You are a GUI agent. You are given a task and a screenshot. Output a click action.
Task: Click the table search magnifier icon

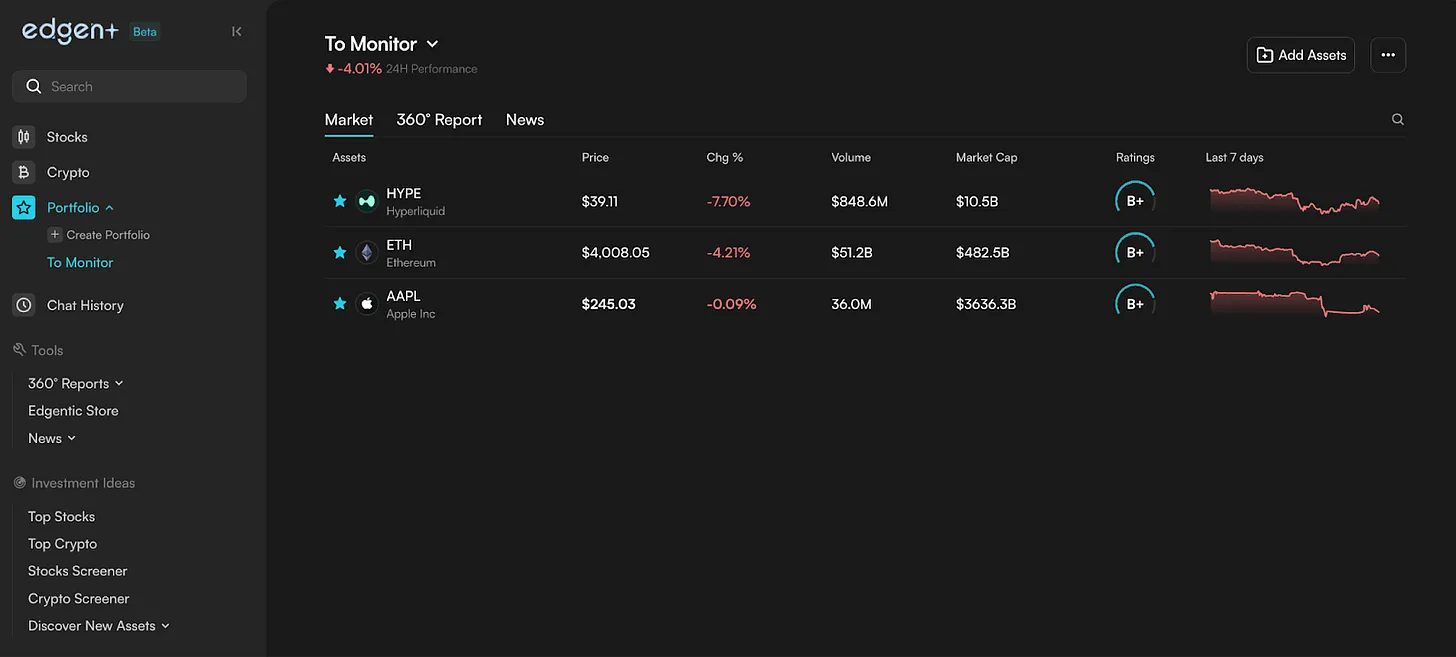(1397, 120)
